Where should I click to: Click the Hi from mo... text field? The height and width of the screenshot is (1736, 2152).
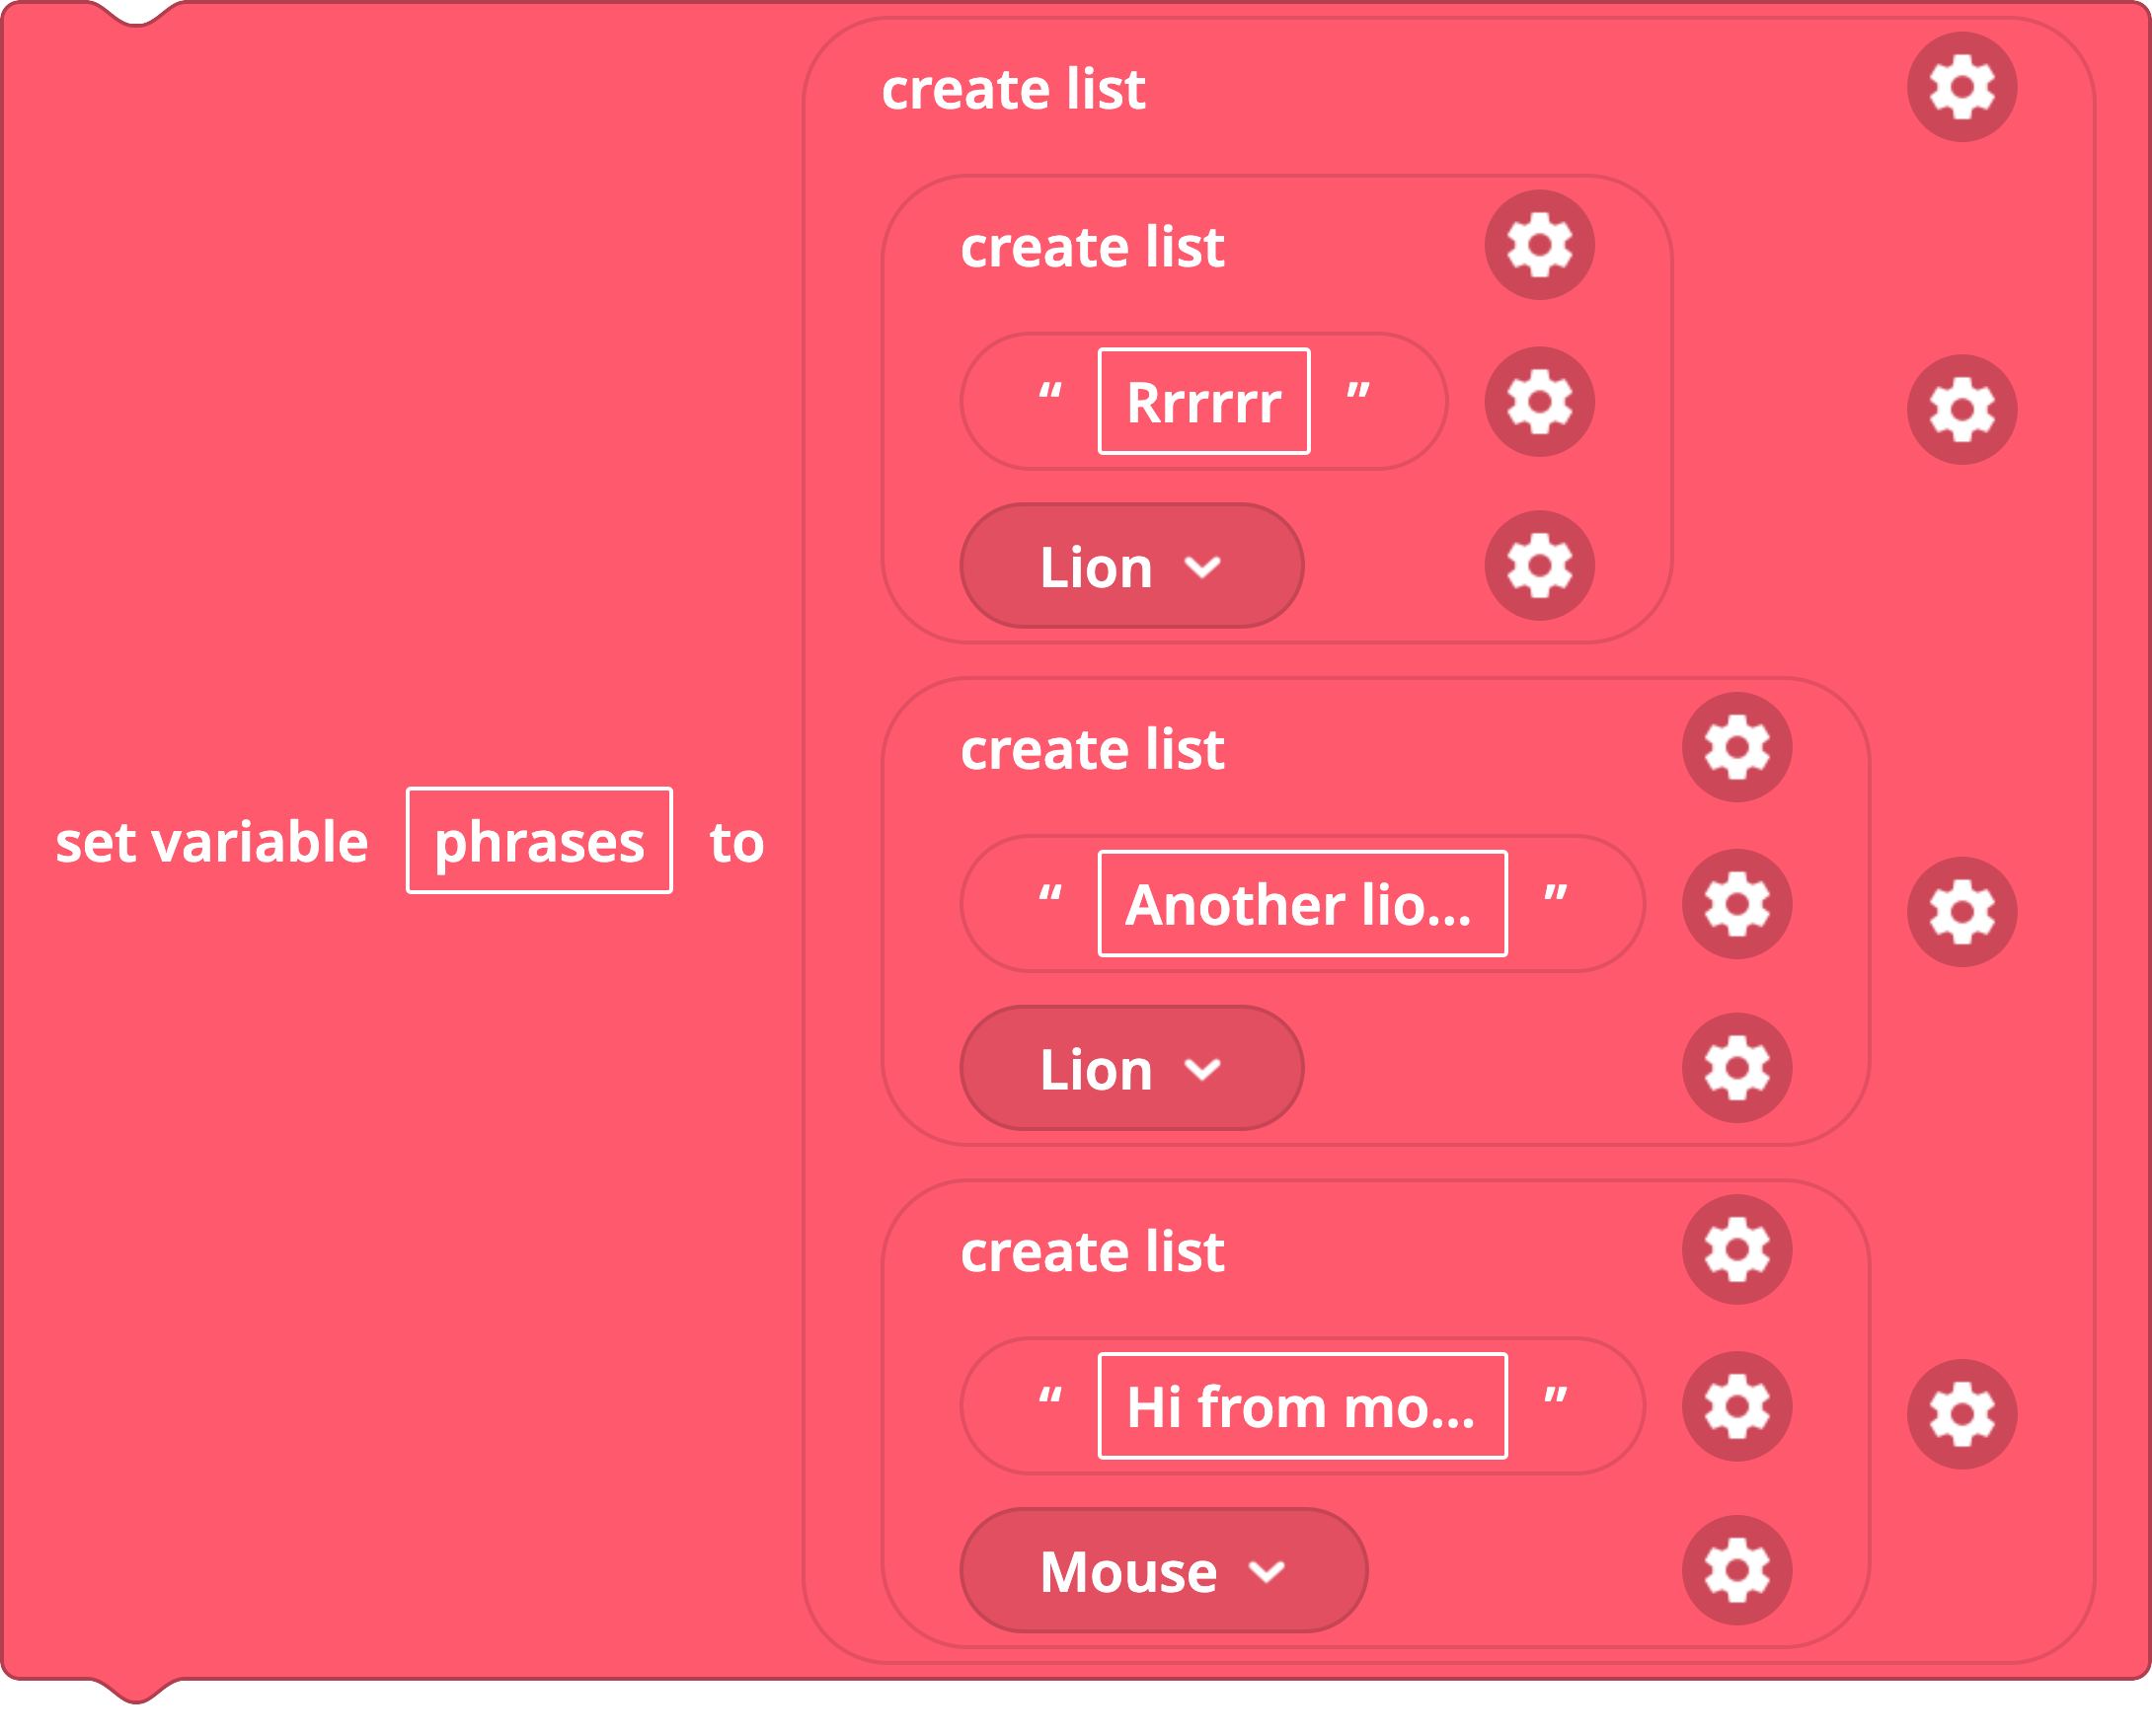1303,1406
